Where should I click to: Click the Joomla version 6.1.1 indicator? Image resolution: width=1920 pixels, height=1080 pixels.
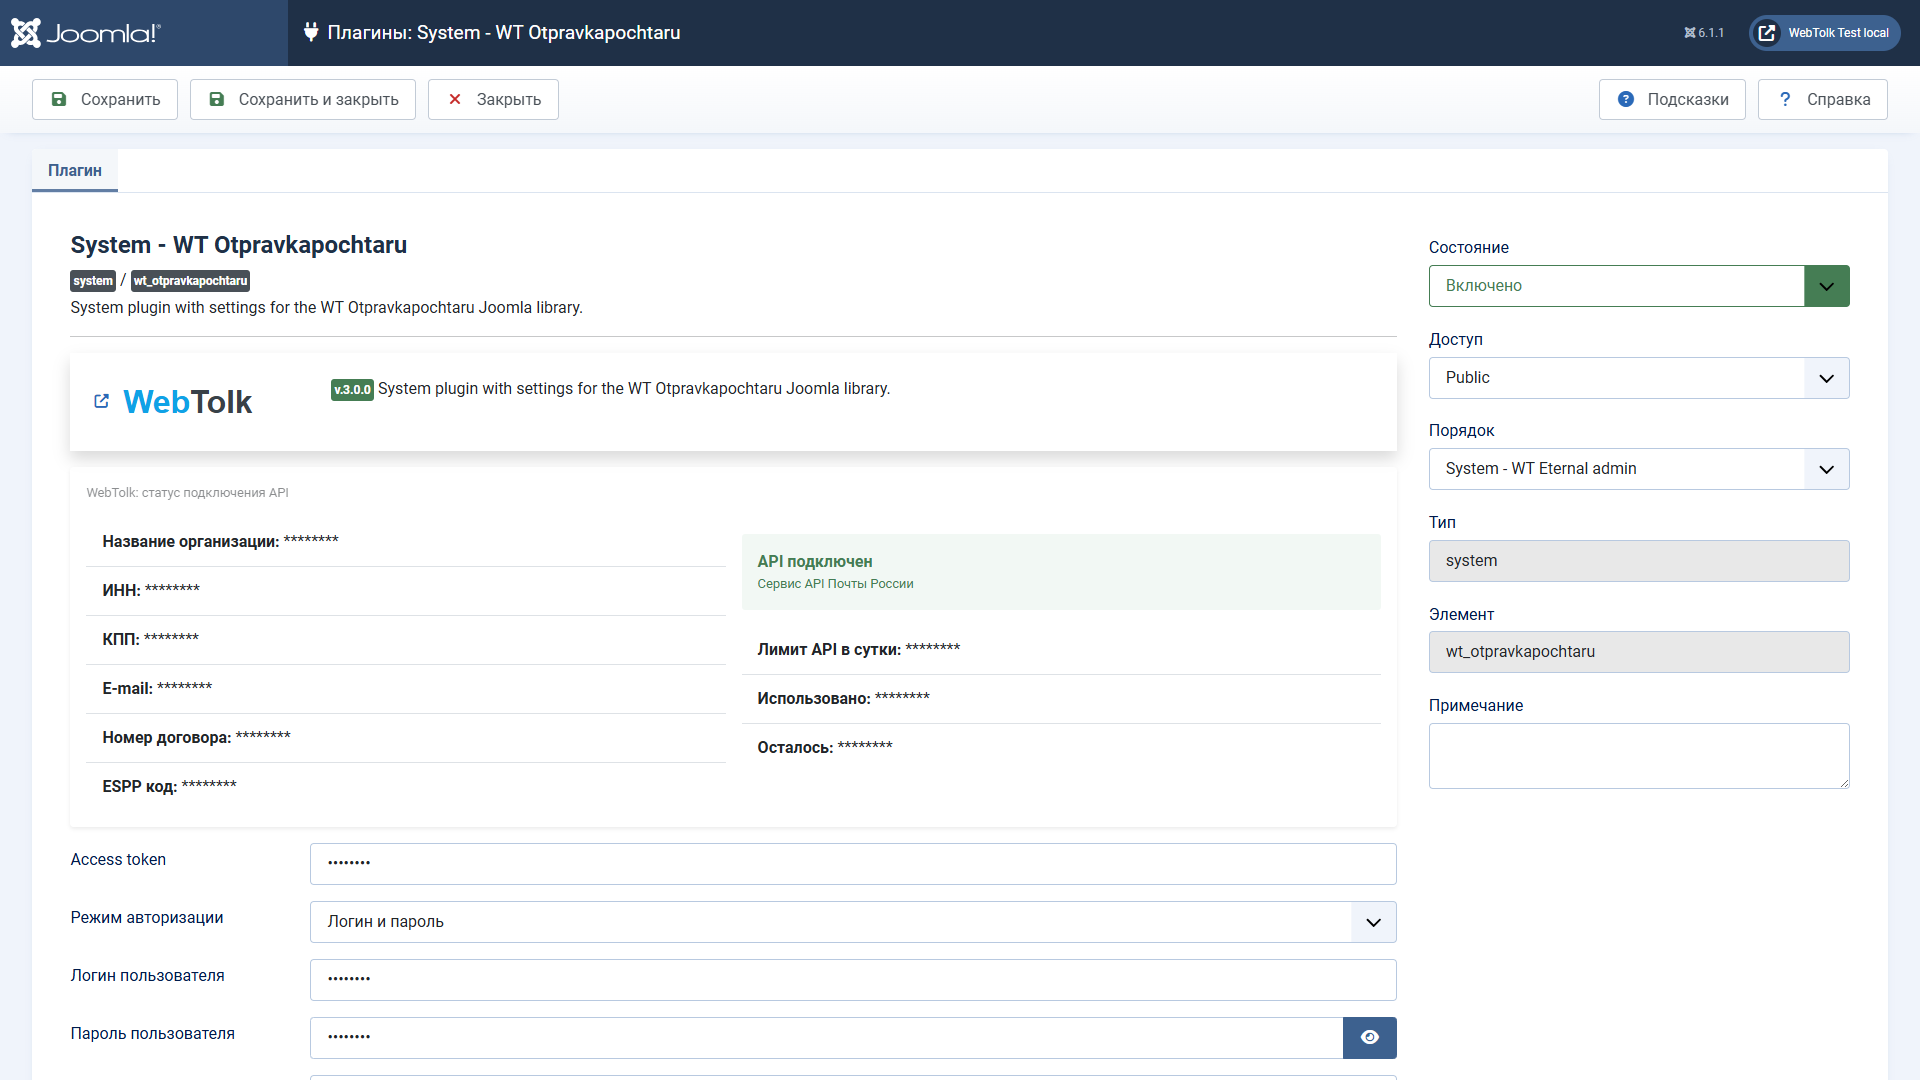coord(1704,33)
